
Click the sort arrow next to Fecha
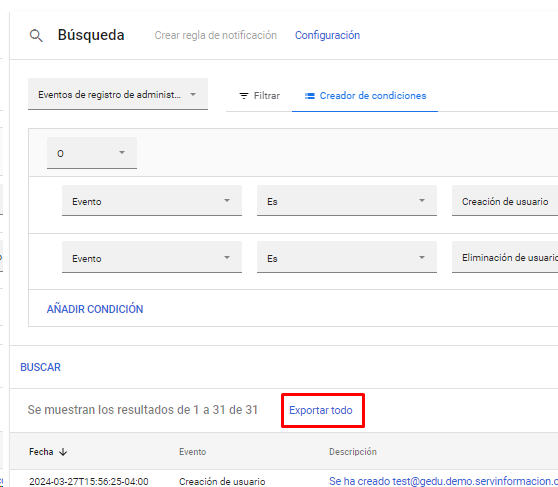(x=63, y=452)
